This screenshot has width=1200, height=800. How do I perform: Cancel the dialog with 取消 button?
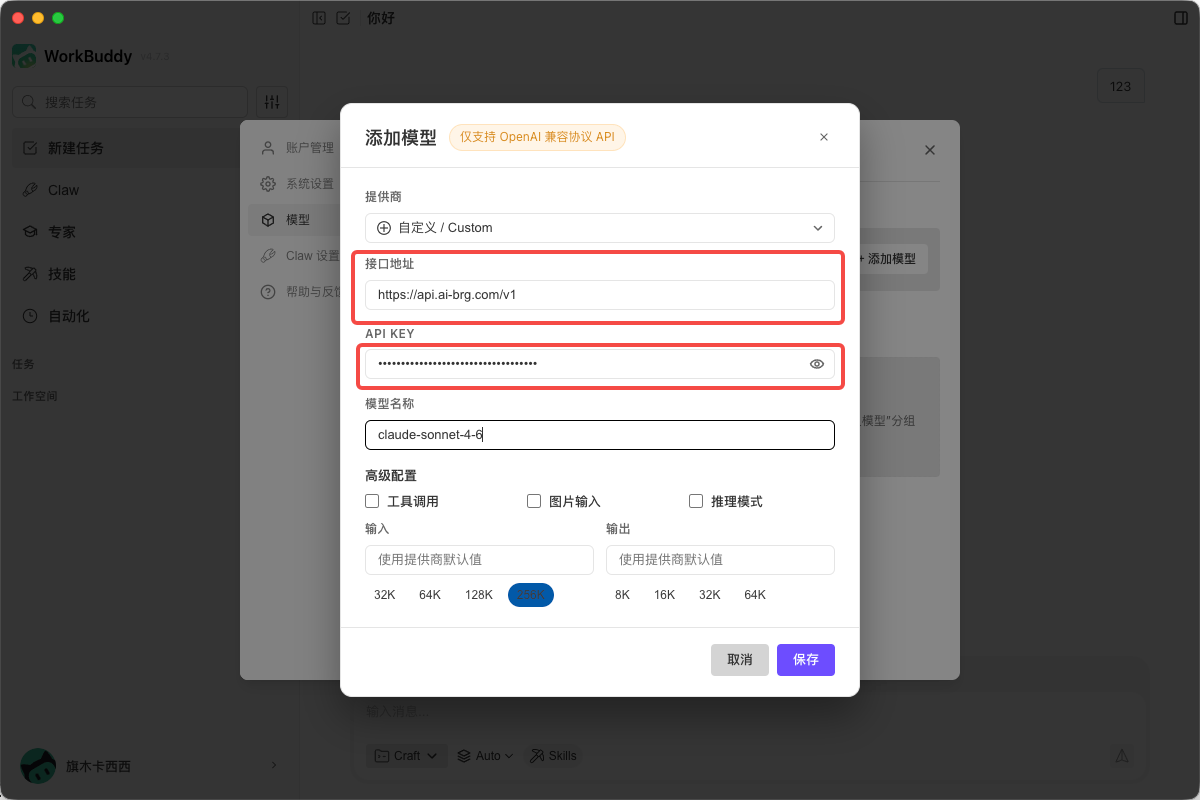(740, 659)
